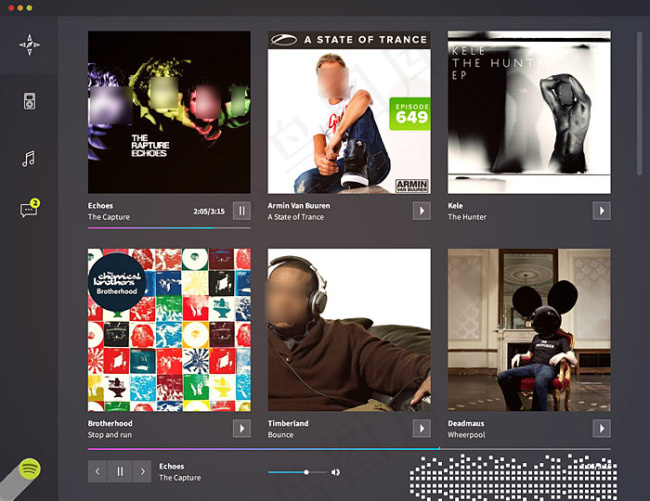Click 'The Capture' in bottom player bar
Screen dimensions: 650x501
coord(180,477)
